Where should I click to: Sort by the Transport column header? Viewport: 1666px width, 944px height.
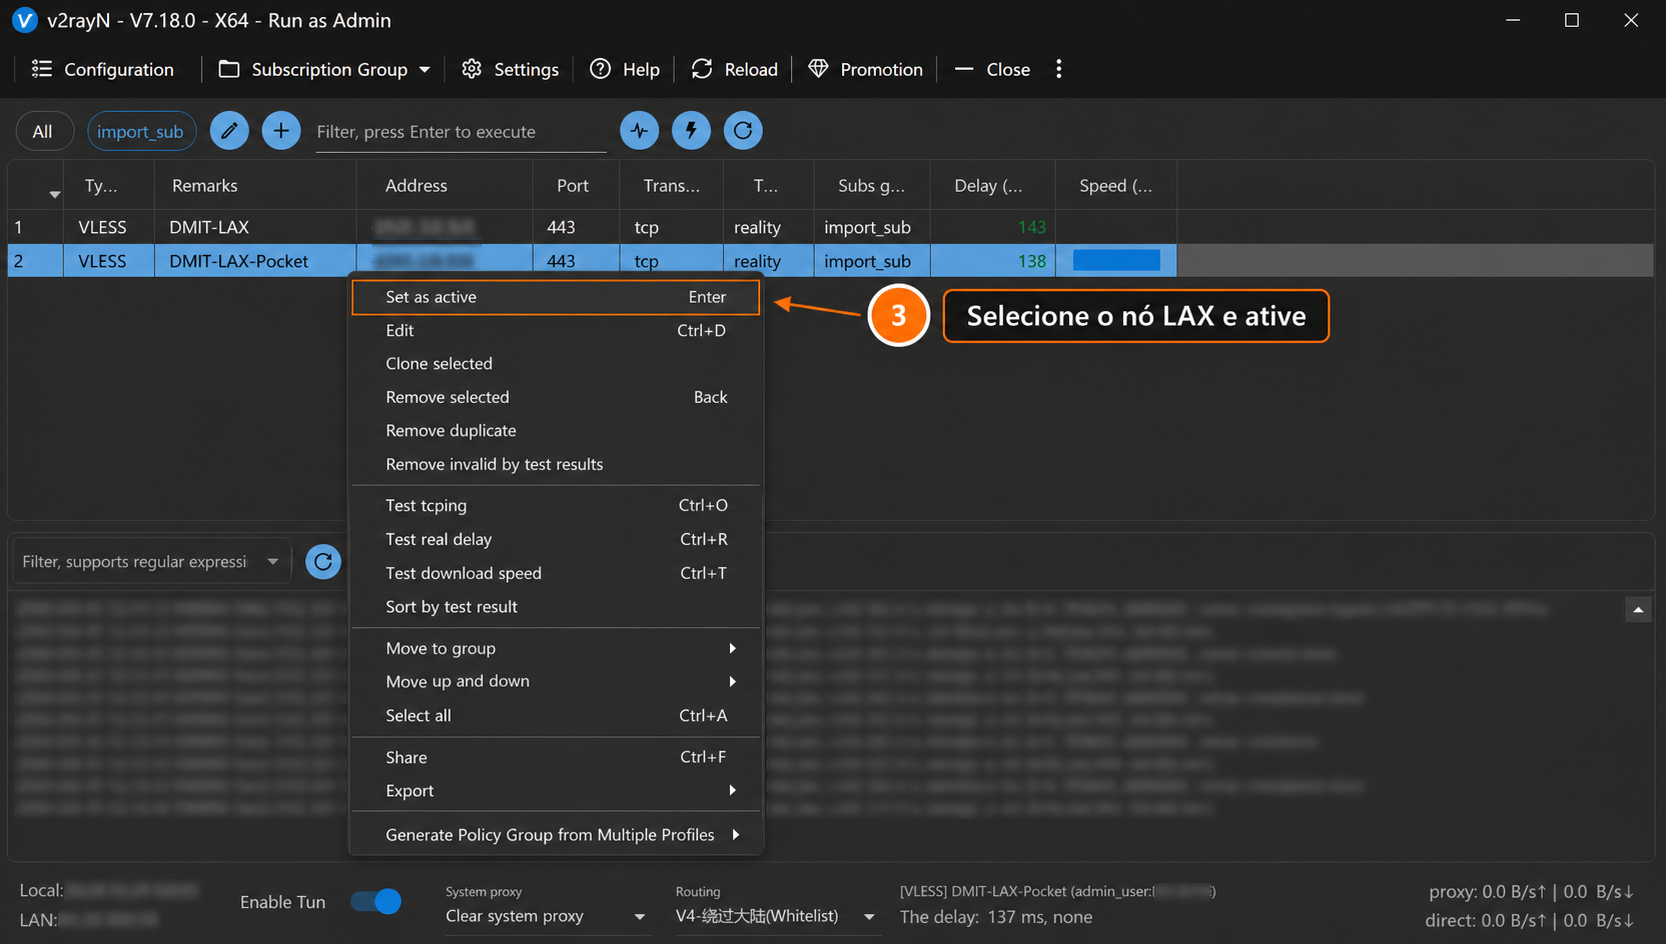coord(672,185)
